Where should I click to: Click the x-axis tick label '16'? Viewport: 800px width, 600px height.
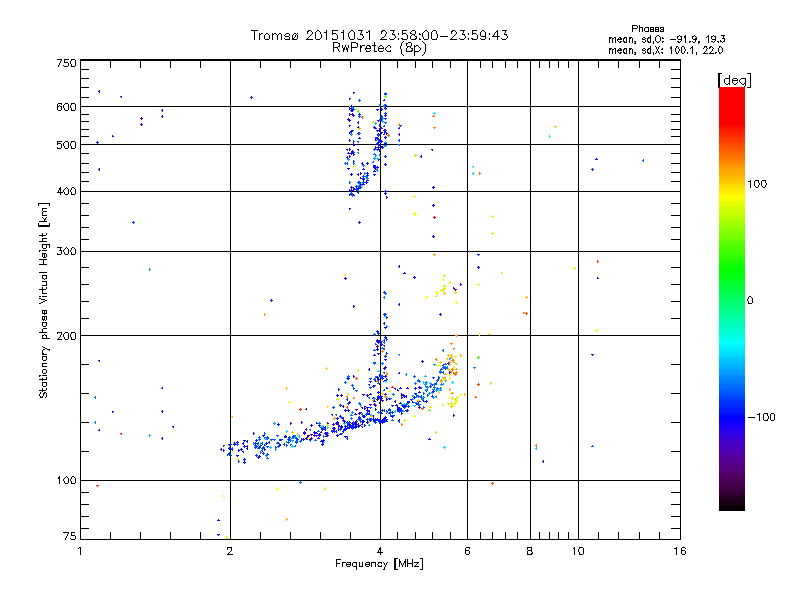pos(680,552)
